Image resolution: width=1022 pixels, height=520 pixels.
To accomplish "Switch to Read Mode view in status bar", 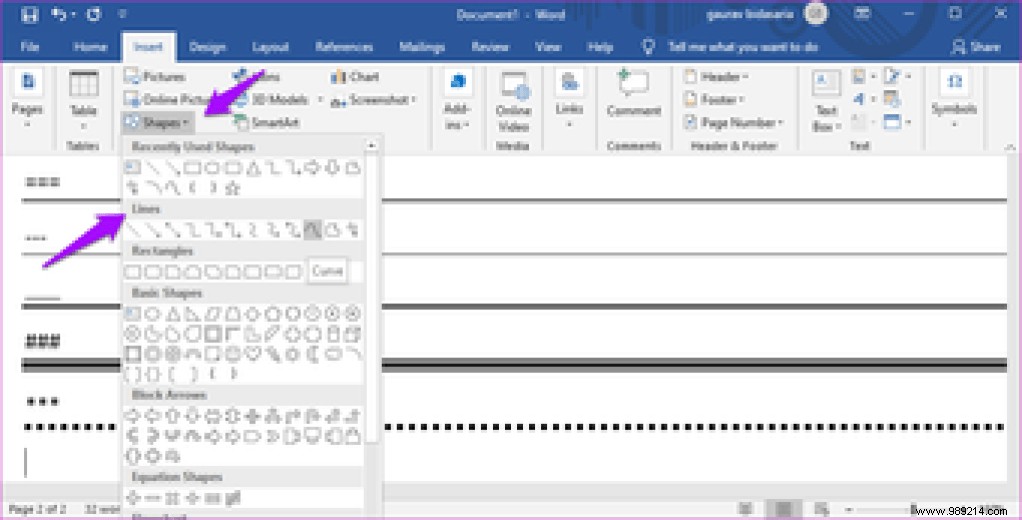I will [746, 509].
